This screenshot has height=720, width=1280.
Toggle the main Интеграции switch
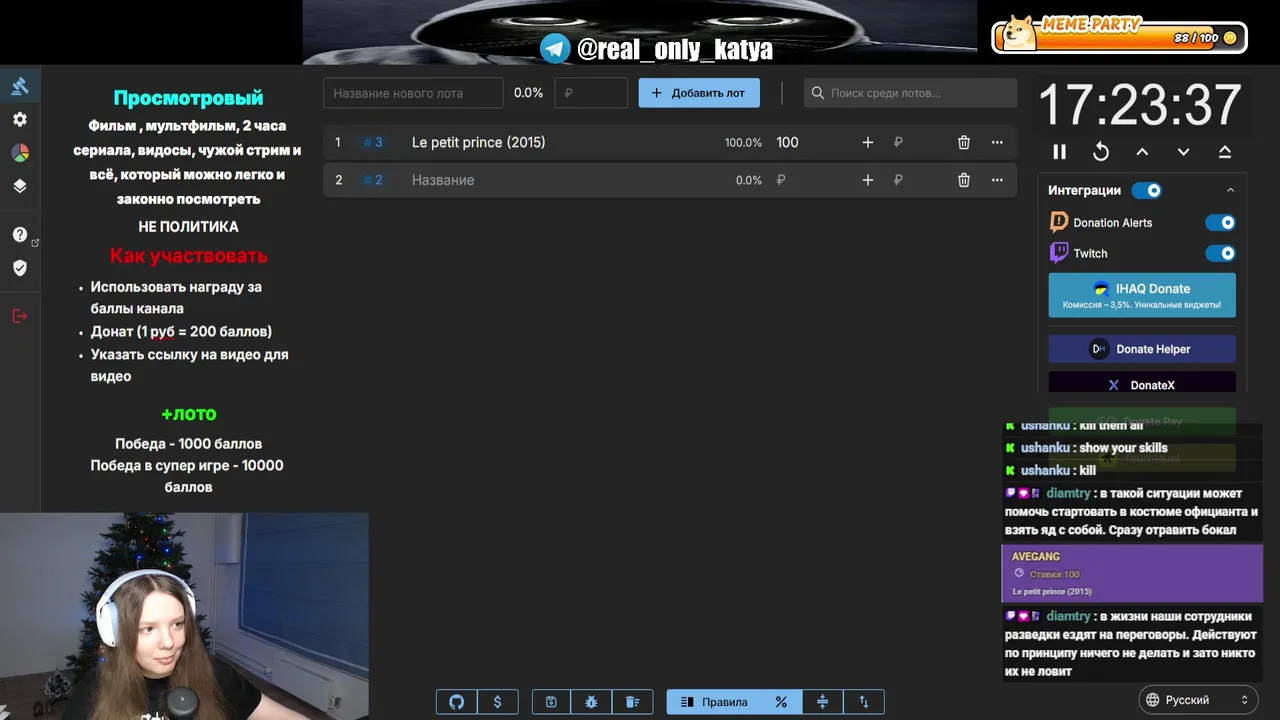point(1147,190)
